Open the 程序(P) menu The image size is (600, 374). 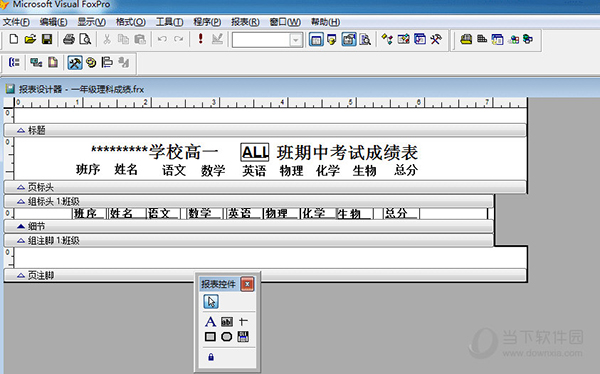pyautogui.click(x=207, y=22)
